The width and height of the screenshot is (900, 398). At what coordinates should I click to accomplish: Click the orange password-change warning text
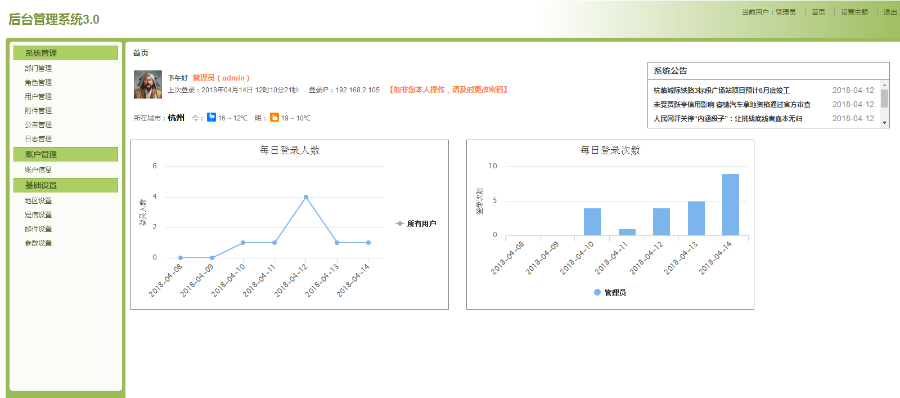click(x=448, y=90)
